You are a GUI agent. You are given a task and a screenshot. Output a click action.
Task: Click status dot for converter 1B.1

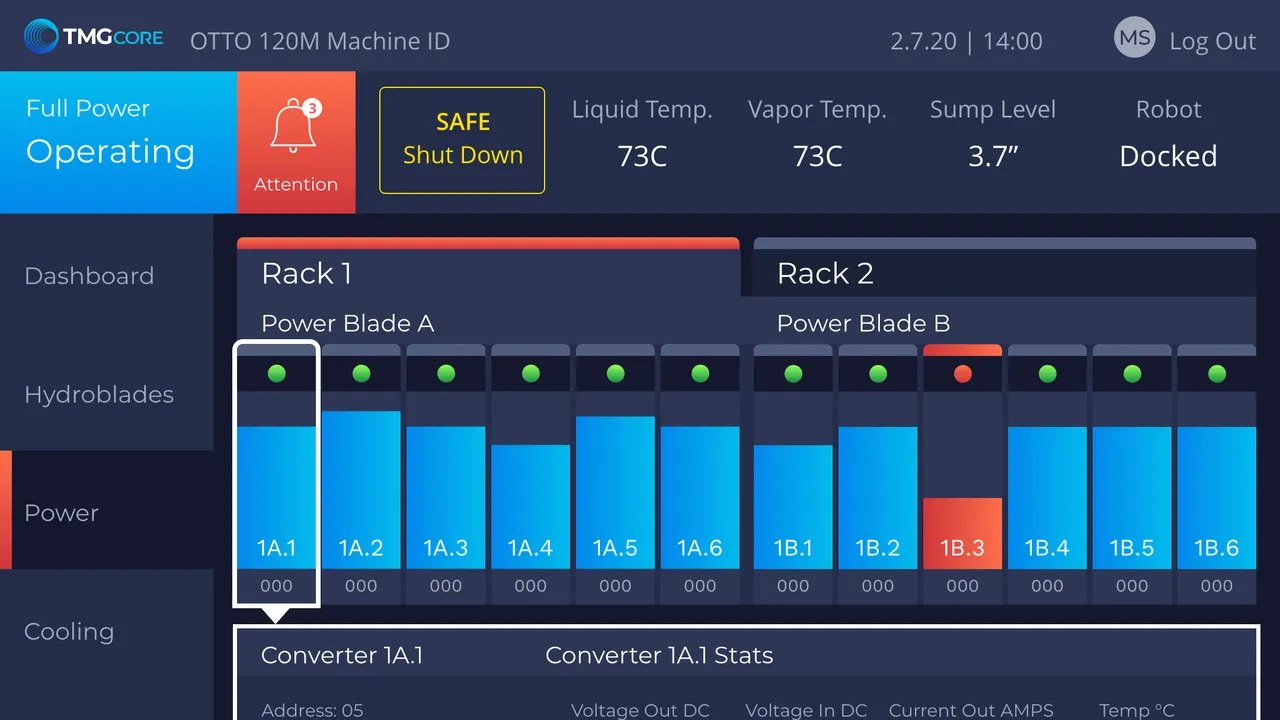[793, 373]
